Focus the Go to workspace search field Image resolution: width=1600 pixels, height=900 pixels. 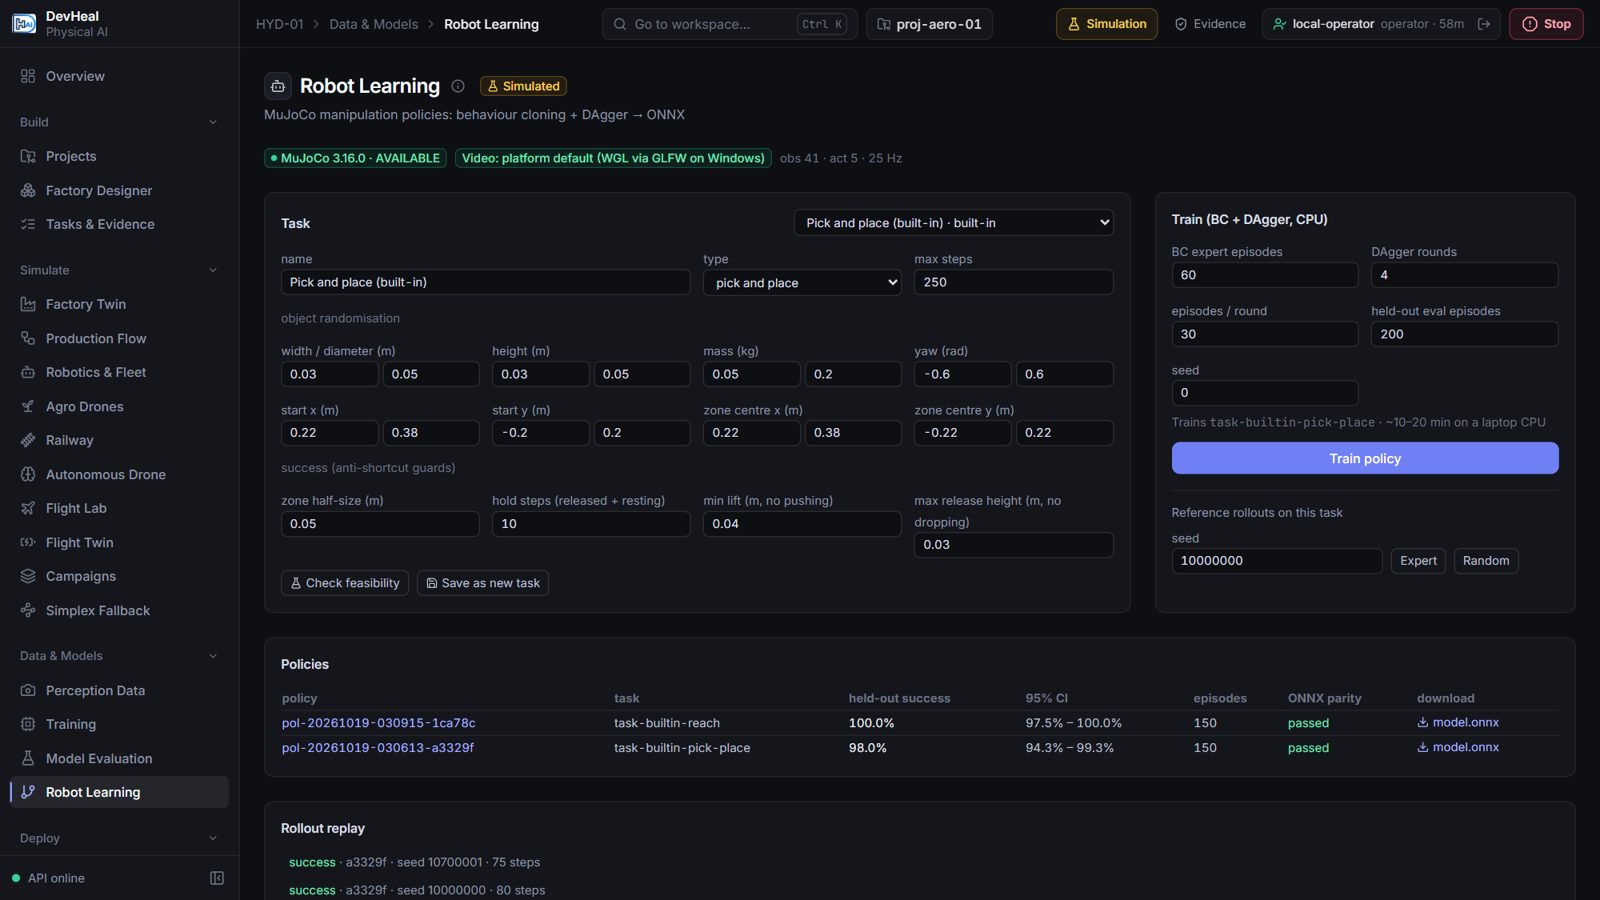click(x=729, y=24)
